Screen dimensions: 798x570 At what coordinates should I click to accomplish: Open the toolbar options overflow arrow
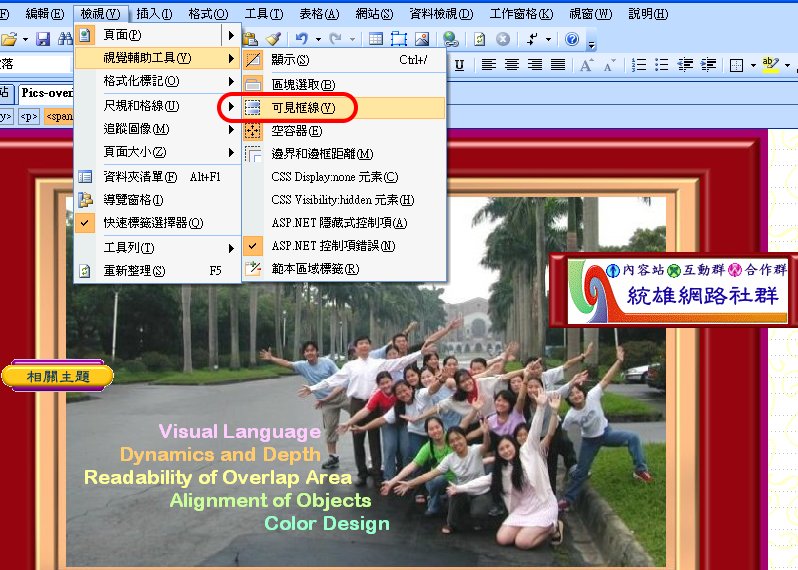[x=591, y=45]
